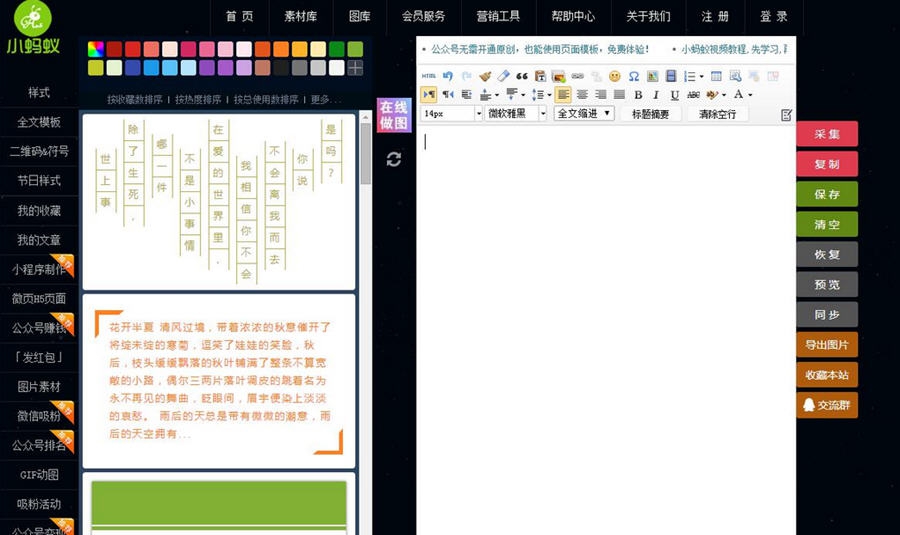Screen dimensions: 900x535
Task: Click the edit note icon at toolbar right
Action: (x=786, y=115)
